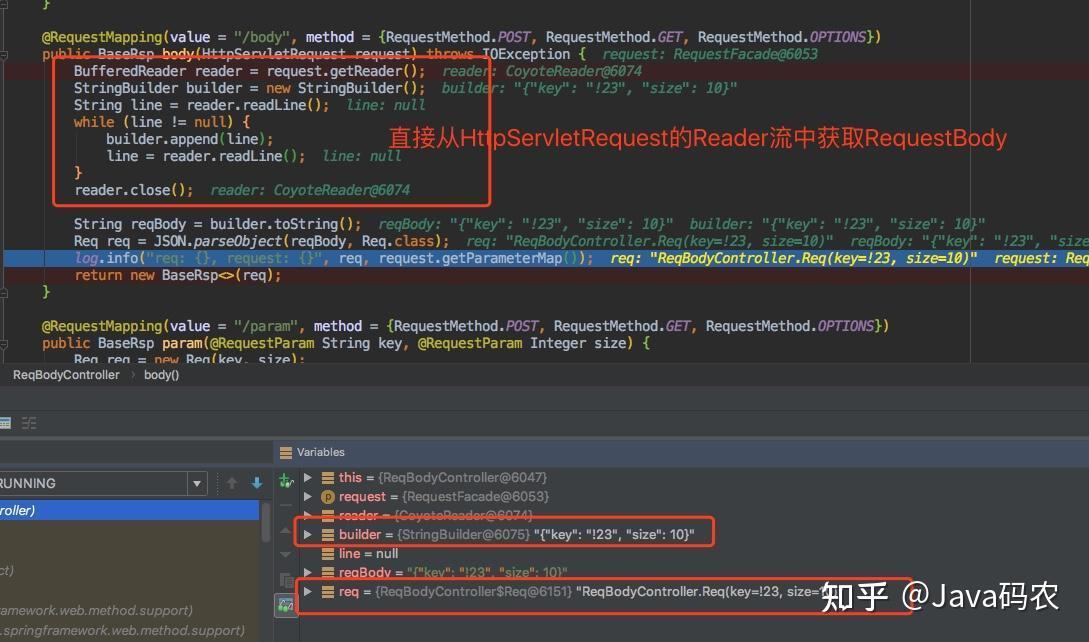This screenshot has width=1089, height=642.
Task: Click the Add watch plus icon
Action: tap(284, 479)
